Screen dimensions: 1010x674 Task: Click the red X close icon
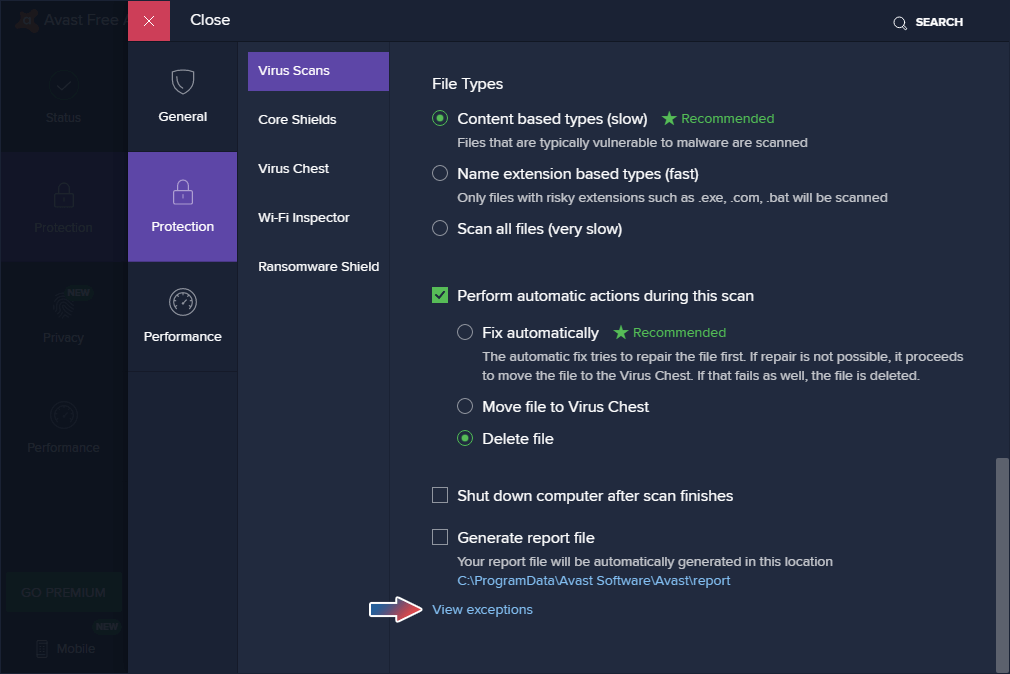pos(149,21)
